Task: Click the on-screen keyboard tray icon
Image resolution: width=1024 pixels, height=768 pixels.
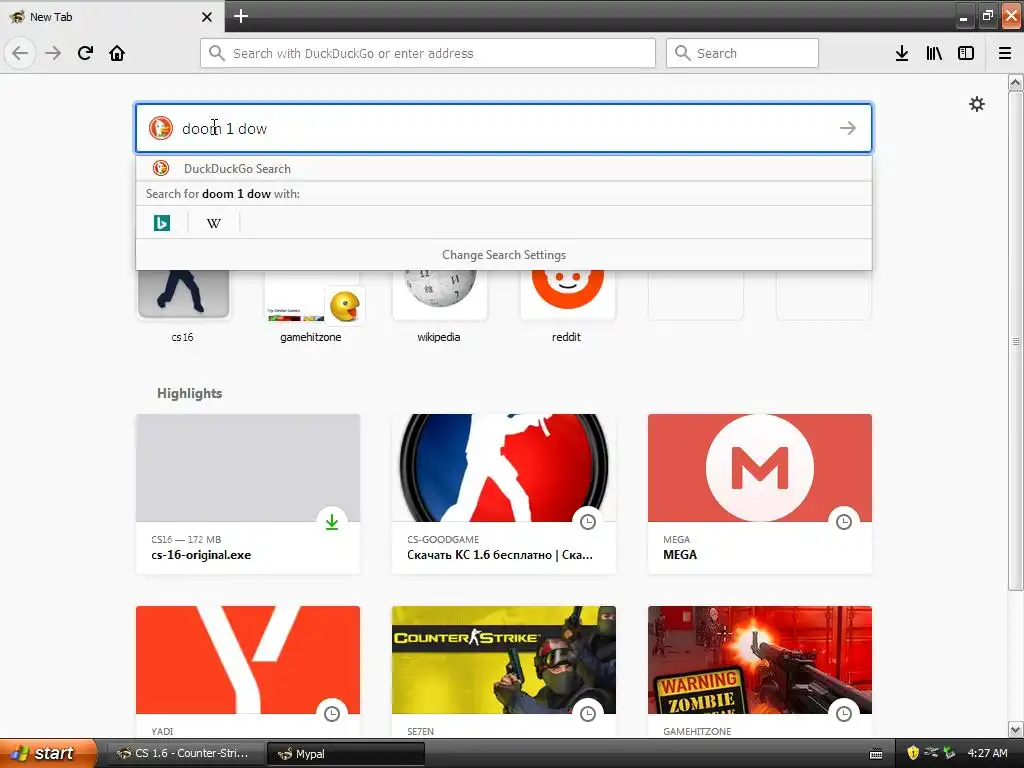Action: pos(876,754)
